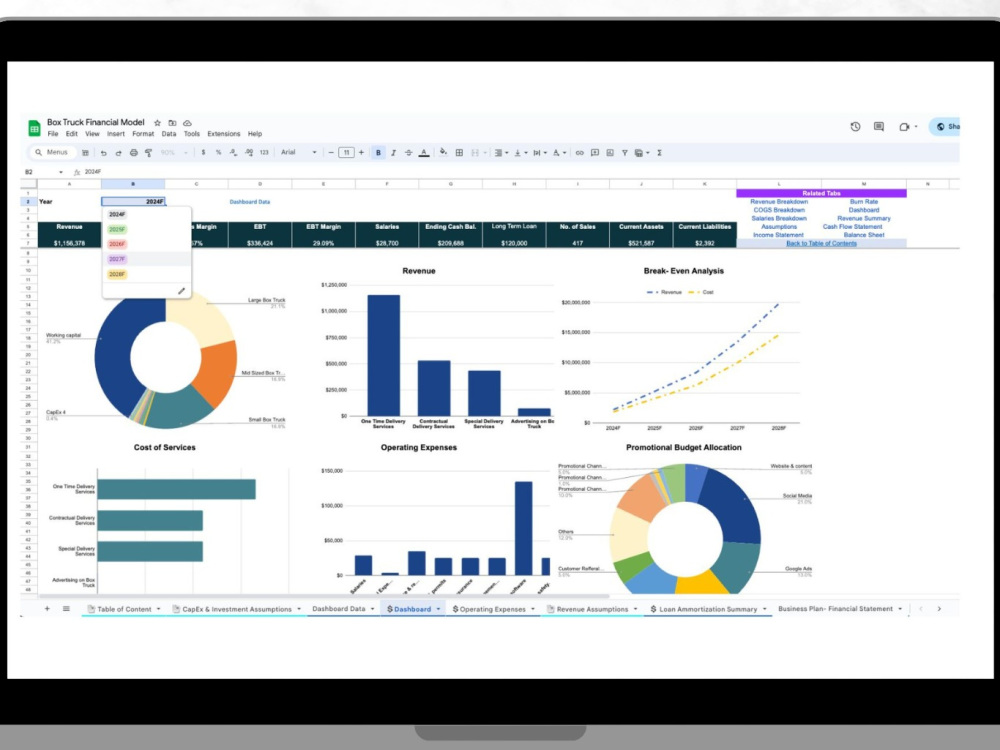Open the Google Sheets home icon

34,128
